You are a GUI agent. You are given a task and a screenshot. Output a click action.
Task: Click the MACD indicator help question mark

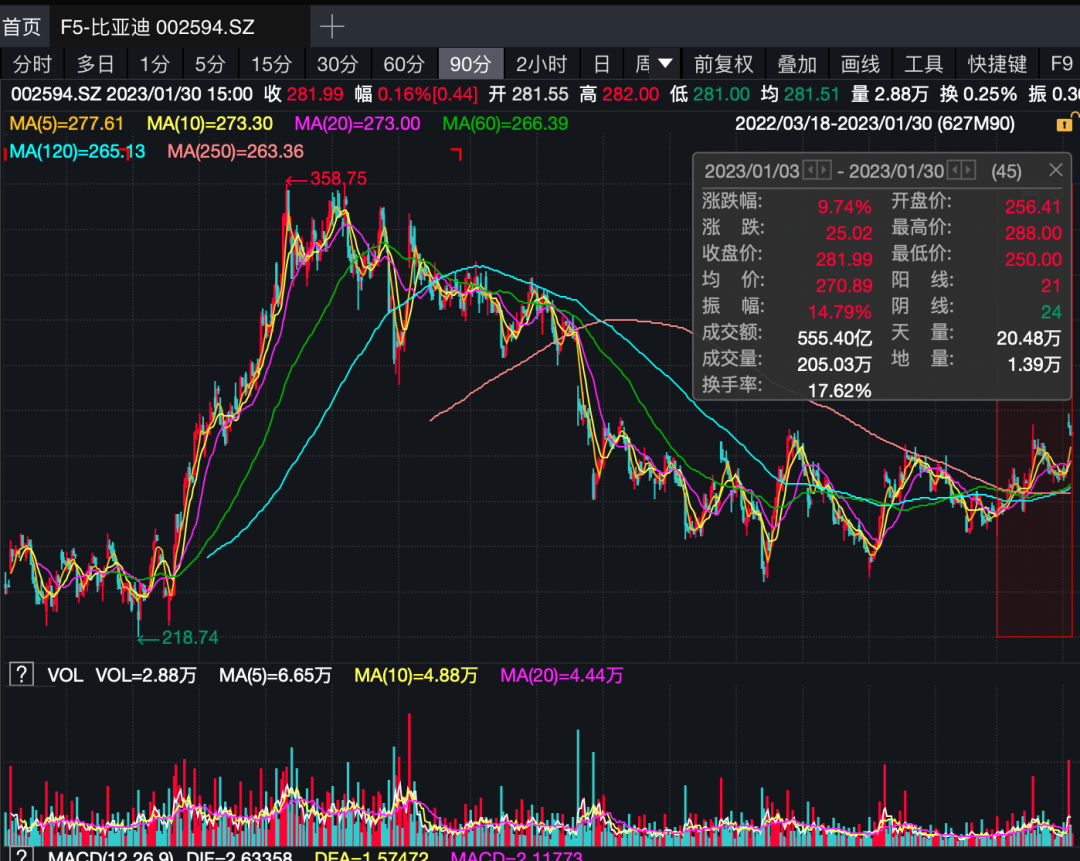click(21, 855)
